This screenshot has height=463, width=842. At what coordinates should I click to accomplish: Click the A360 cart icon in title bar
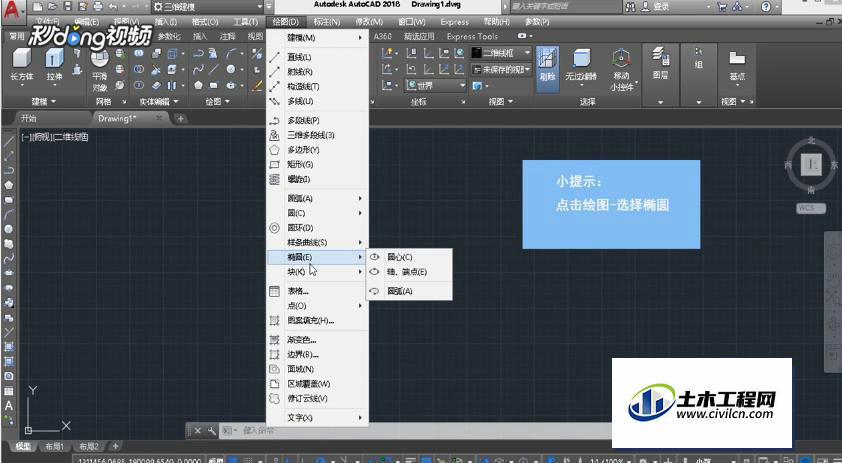click(x=722, y=7)
